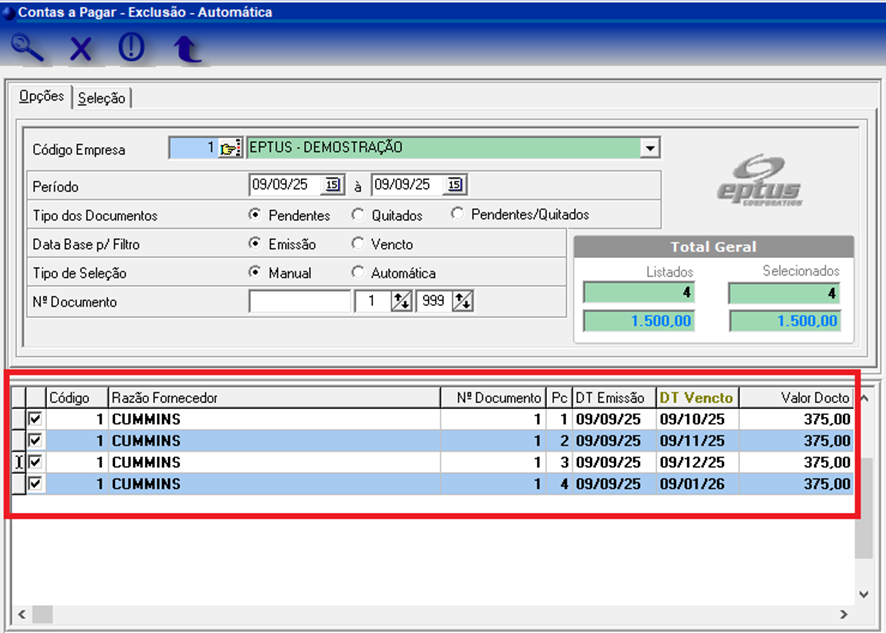This screenshot has height=633, width=886.
Task: Open calendar for period end date
Action: pos(454,185)
